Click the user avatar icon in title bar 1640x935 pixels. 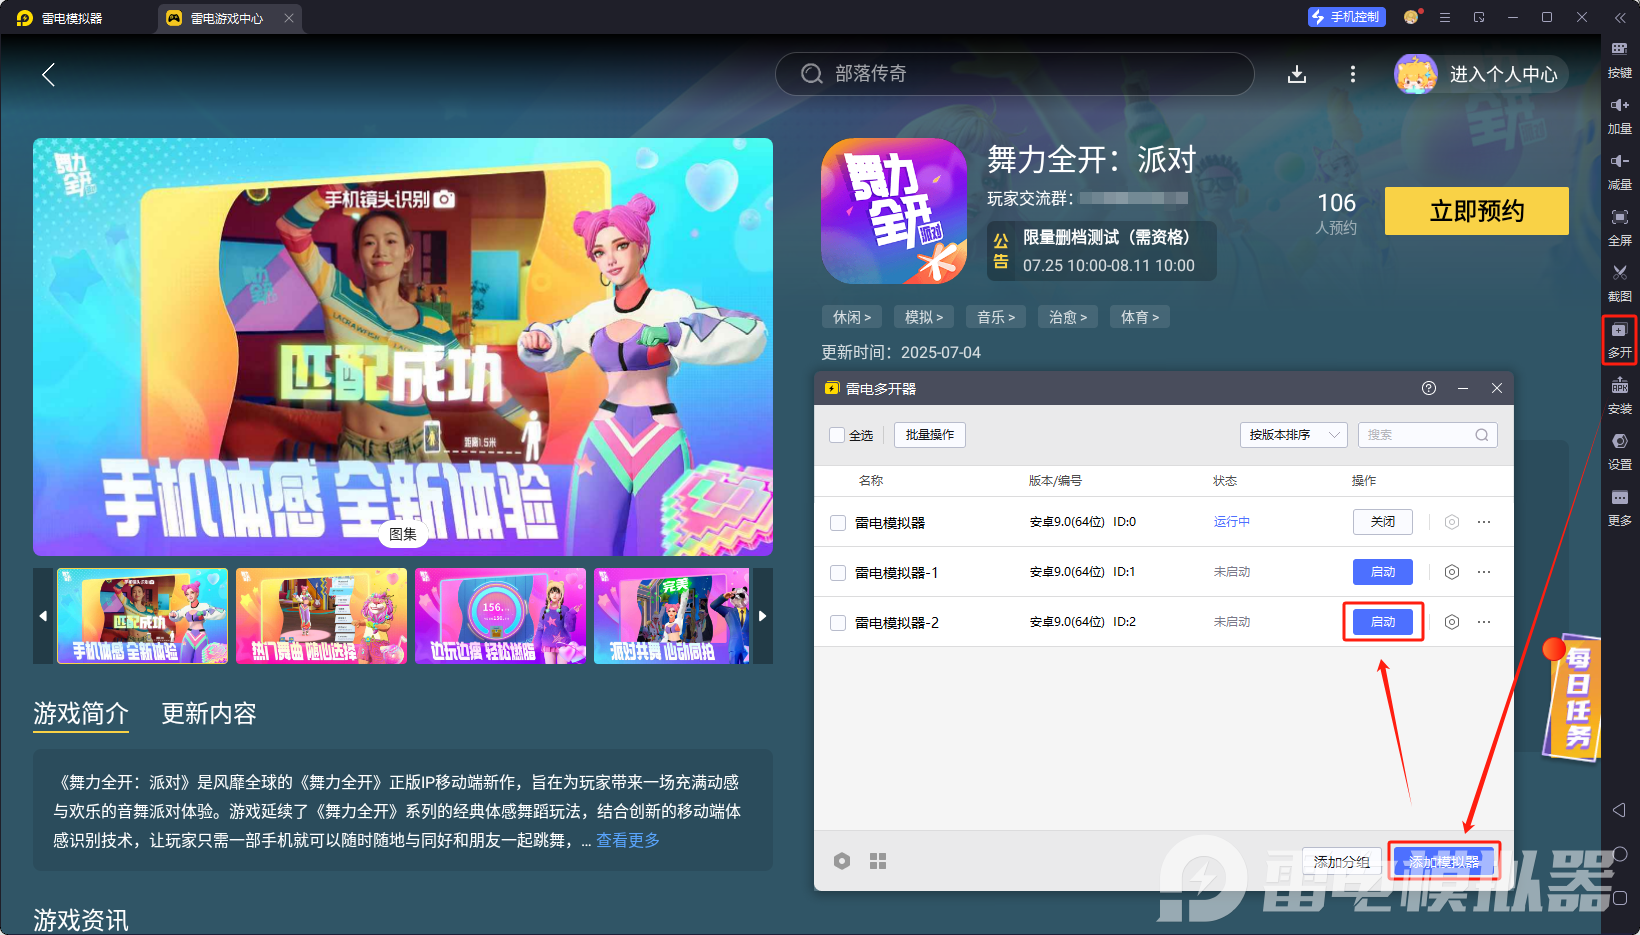click(1412, 17)
